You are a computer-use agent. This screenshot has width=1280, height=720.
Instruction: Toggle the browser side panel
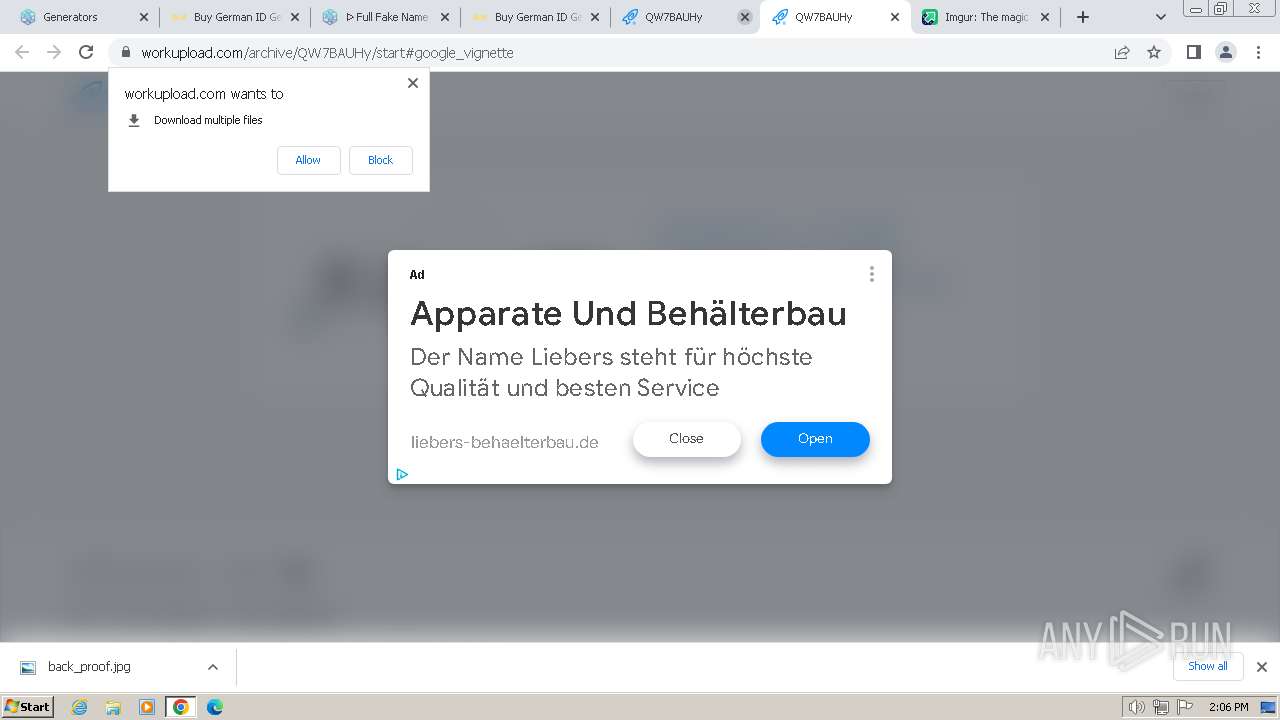click(x=1193, y=52)
